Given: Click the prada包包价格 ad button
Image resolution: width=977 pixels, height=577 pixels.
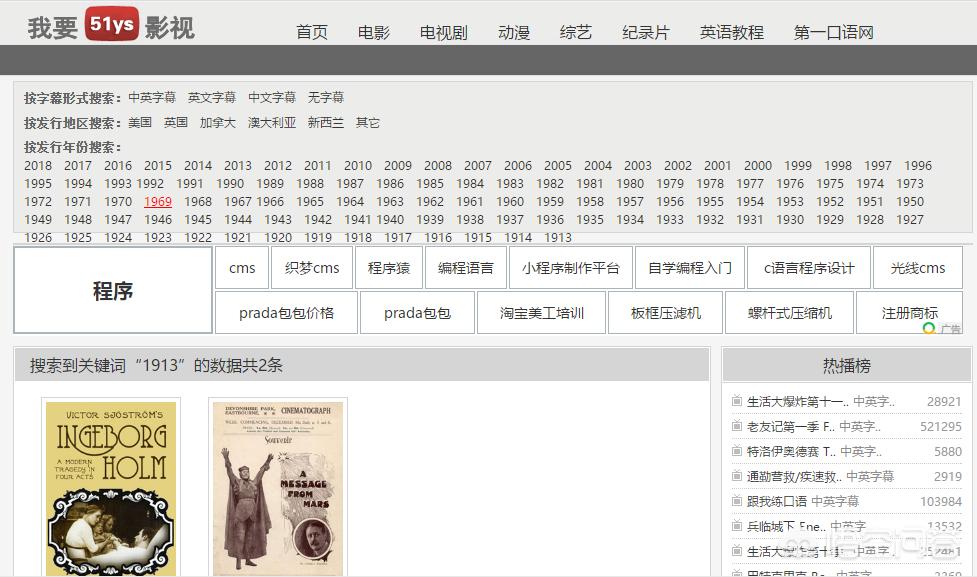Looking at the screenshot, I should 287,313.
